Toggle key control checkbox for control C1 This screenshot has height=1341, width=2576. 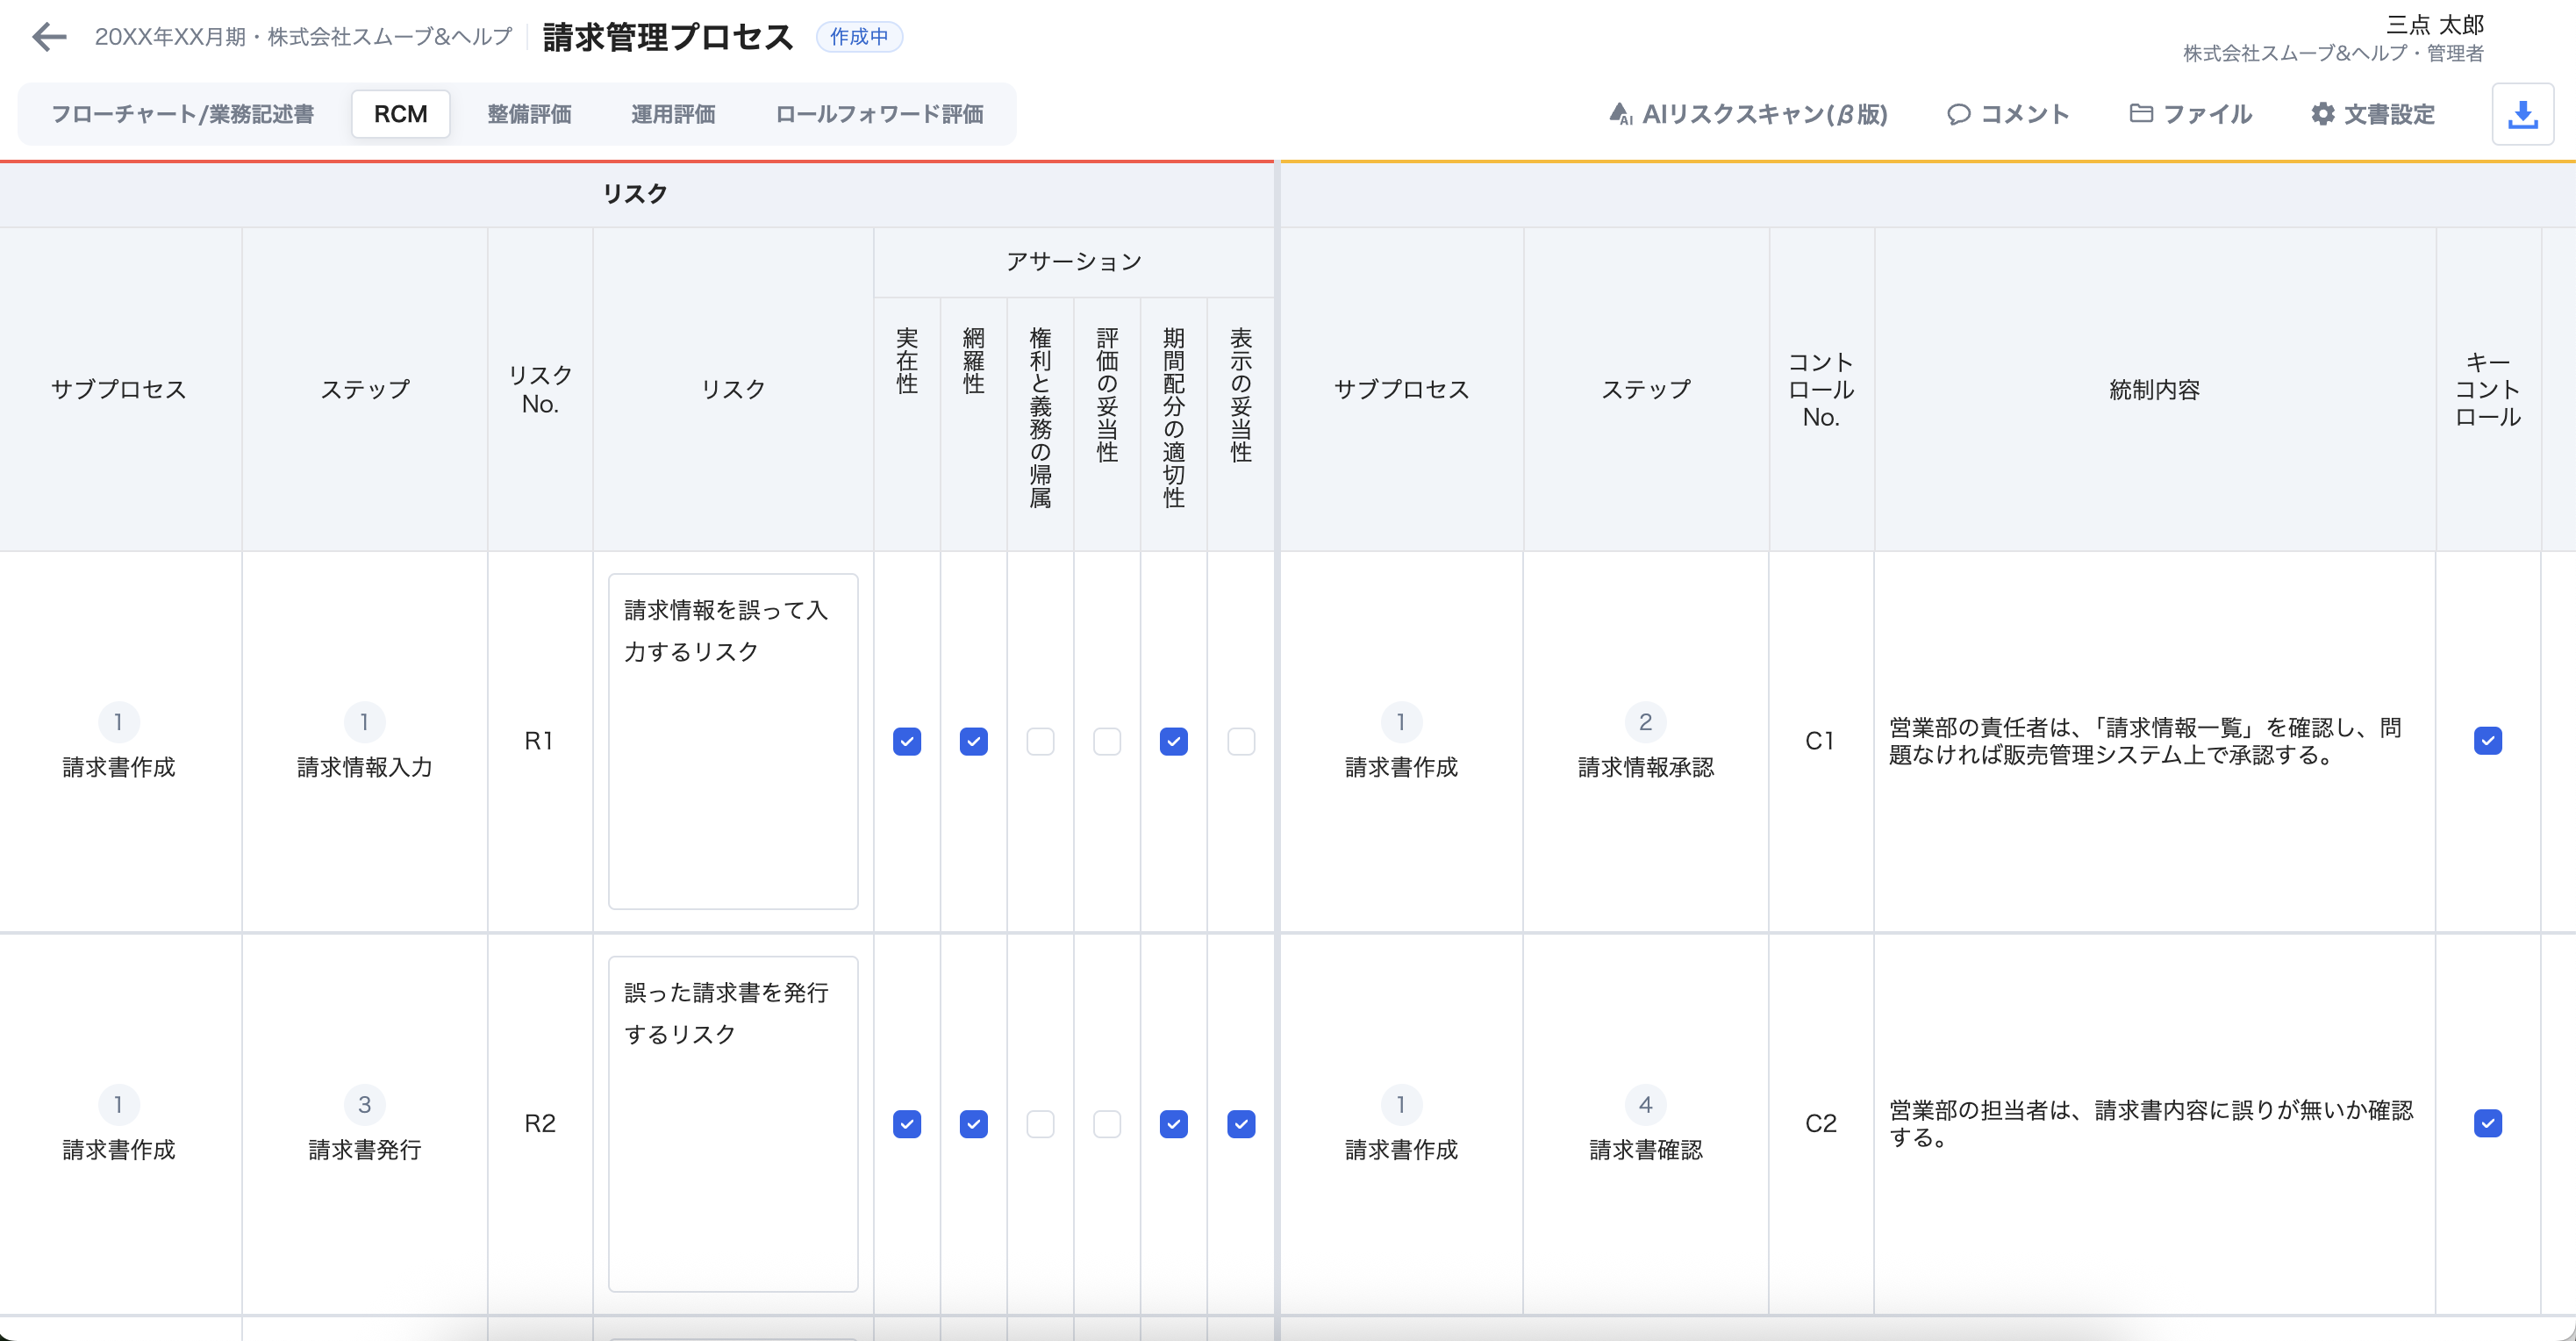point(2488,740)
